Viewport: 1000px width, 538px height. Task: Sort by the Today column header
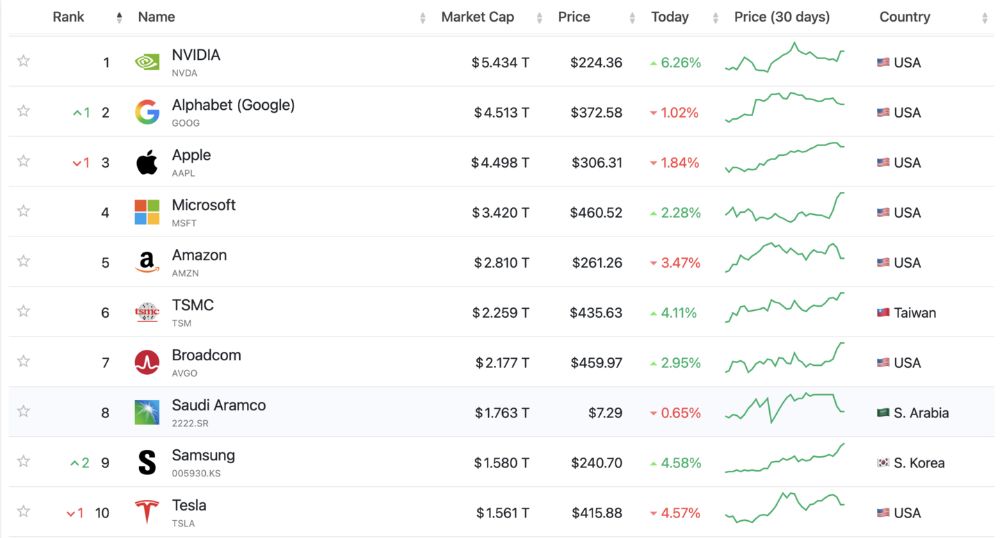pos(670,17)
